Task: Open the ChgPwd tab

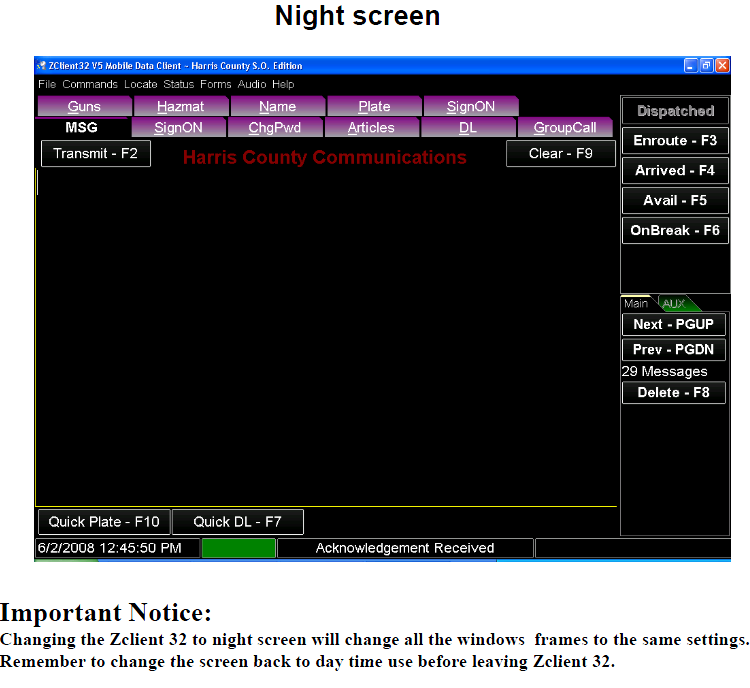Action: click(275, 127)
